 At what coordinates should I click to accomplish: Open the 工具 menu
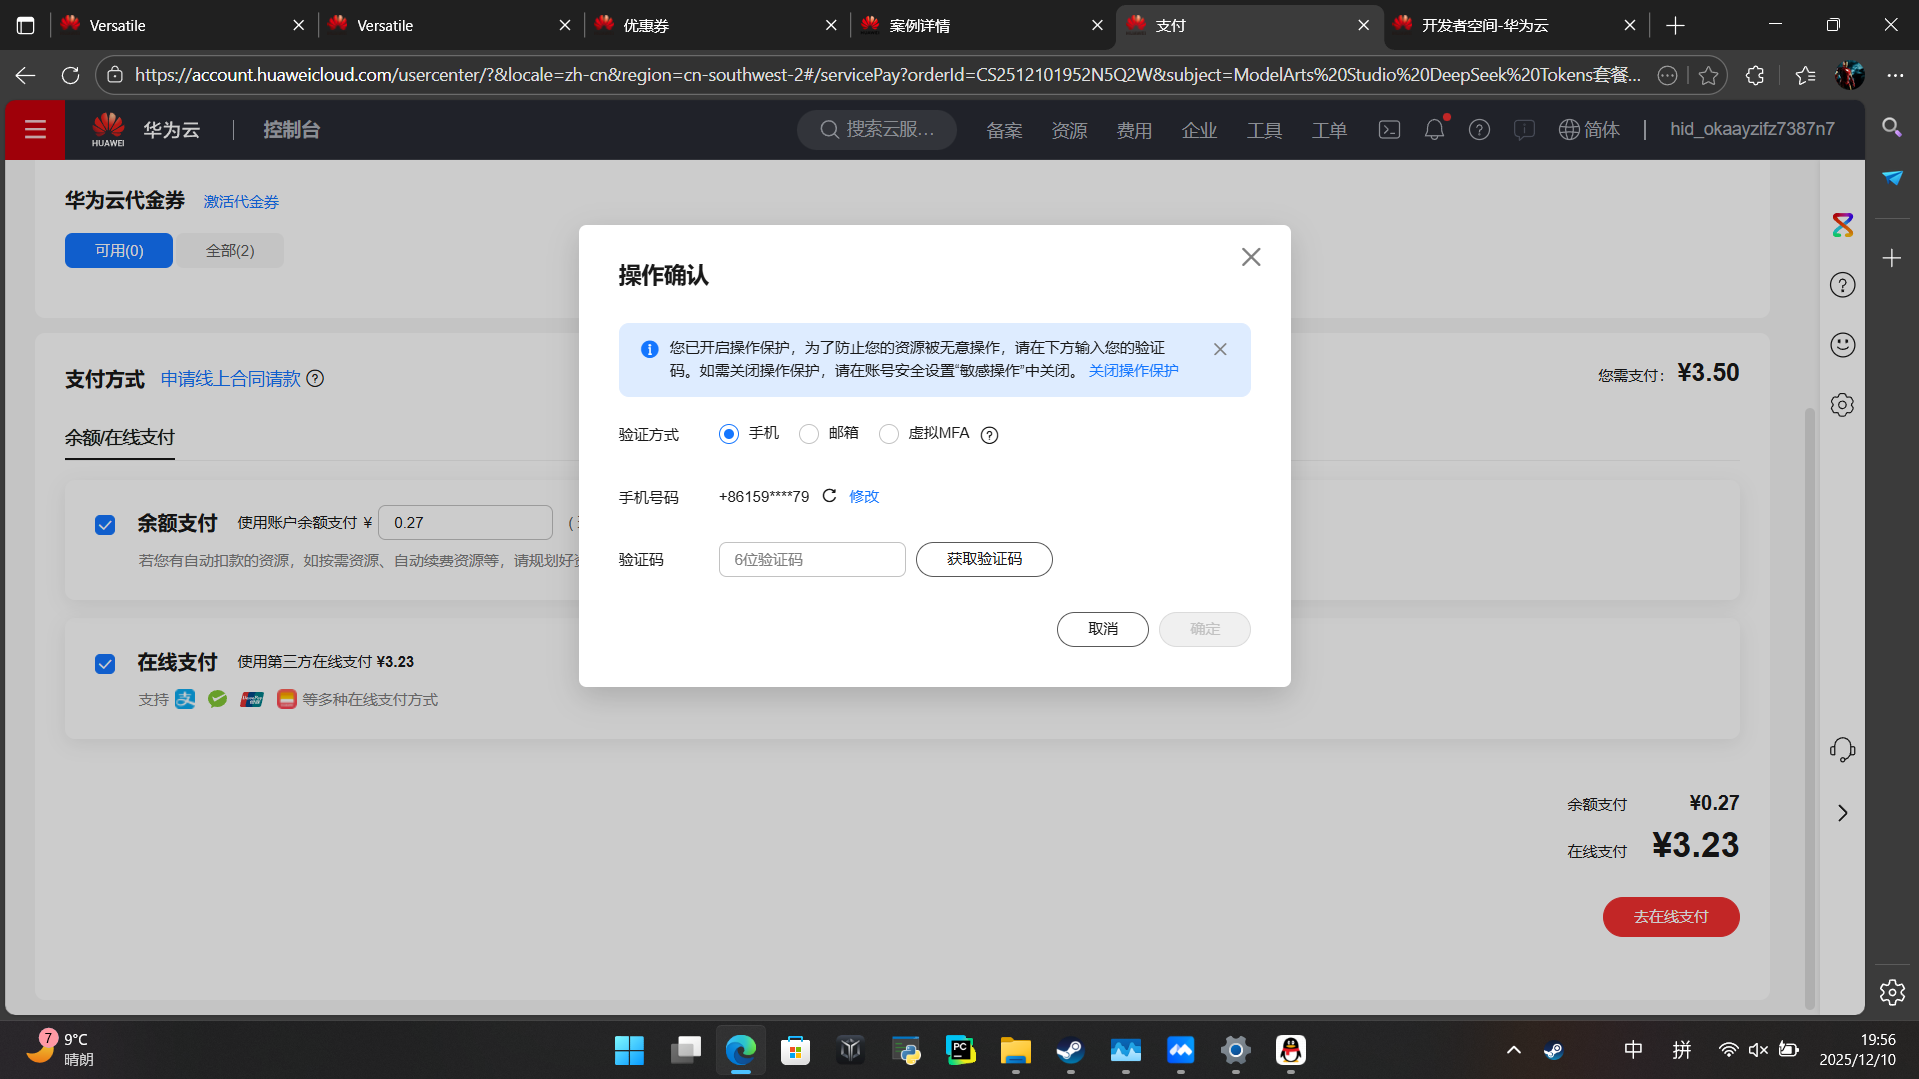[x=1264, y=131]
